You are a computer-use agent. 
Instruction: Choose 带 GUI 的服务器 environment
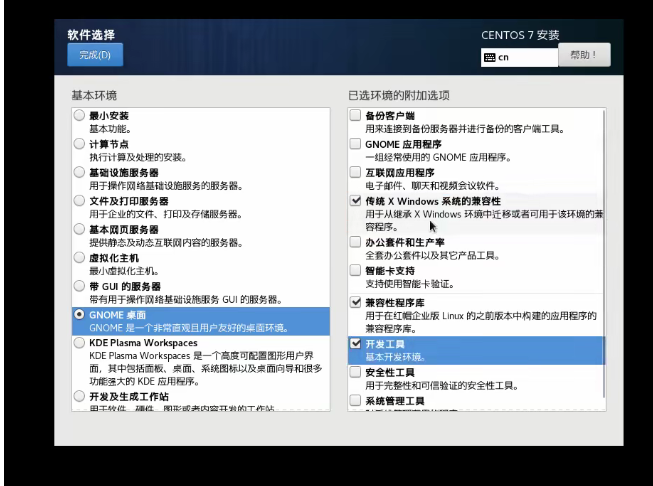click(79, 286)
